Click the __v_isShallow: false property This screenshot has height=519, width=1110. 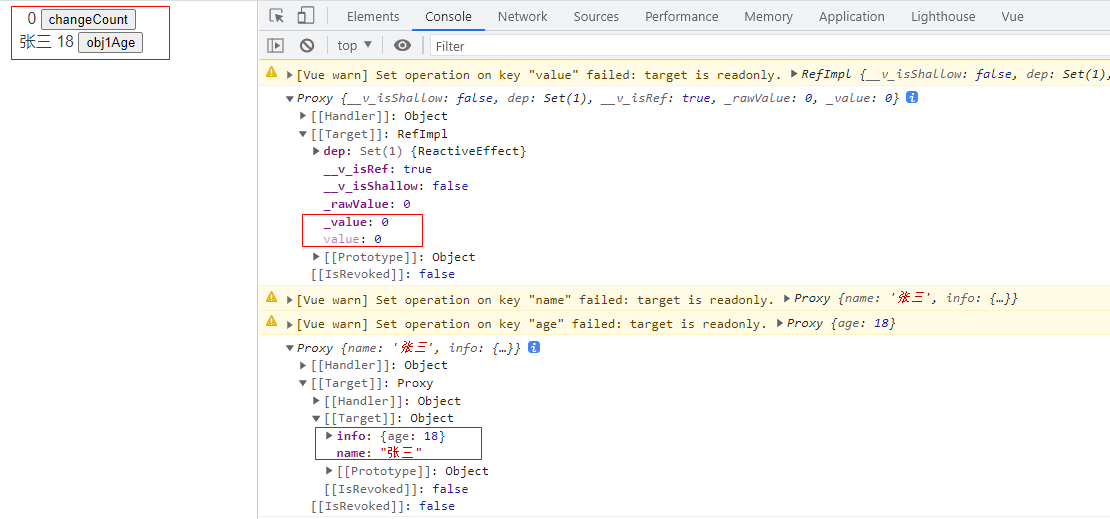(x=396, y=186)
